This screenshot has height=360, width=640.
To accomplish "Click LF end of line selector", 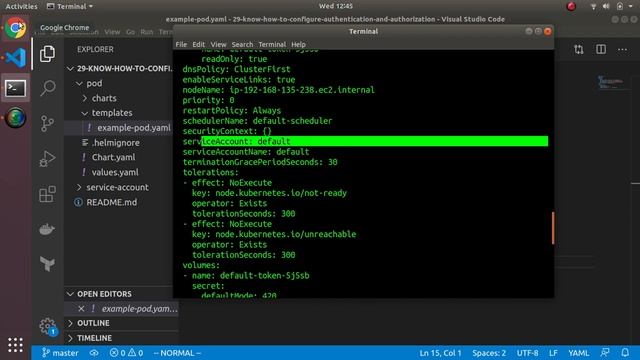I will click(553, 353).
